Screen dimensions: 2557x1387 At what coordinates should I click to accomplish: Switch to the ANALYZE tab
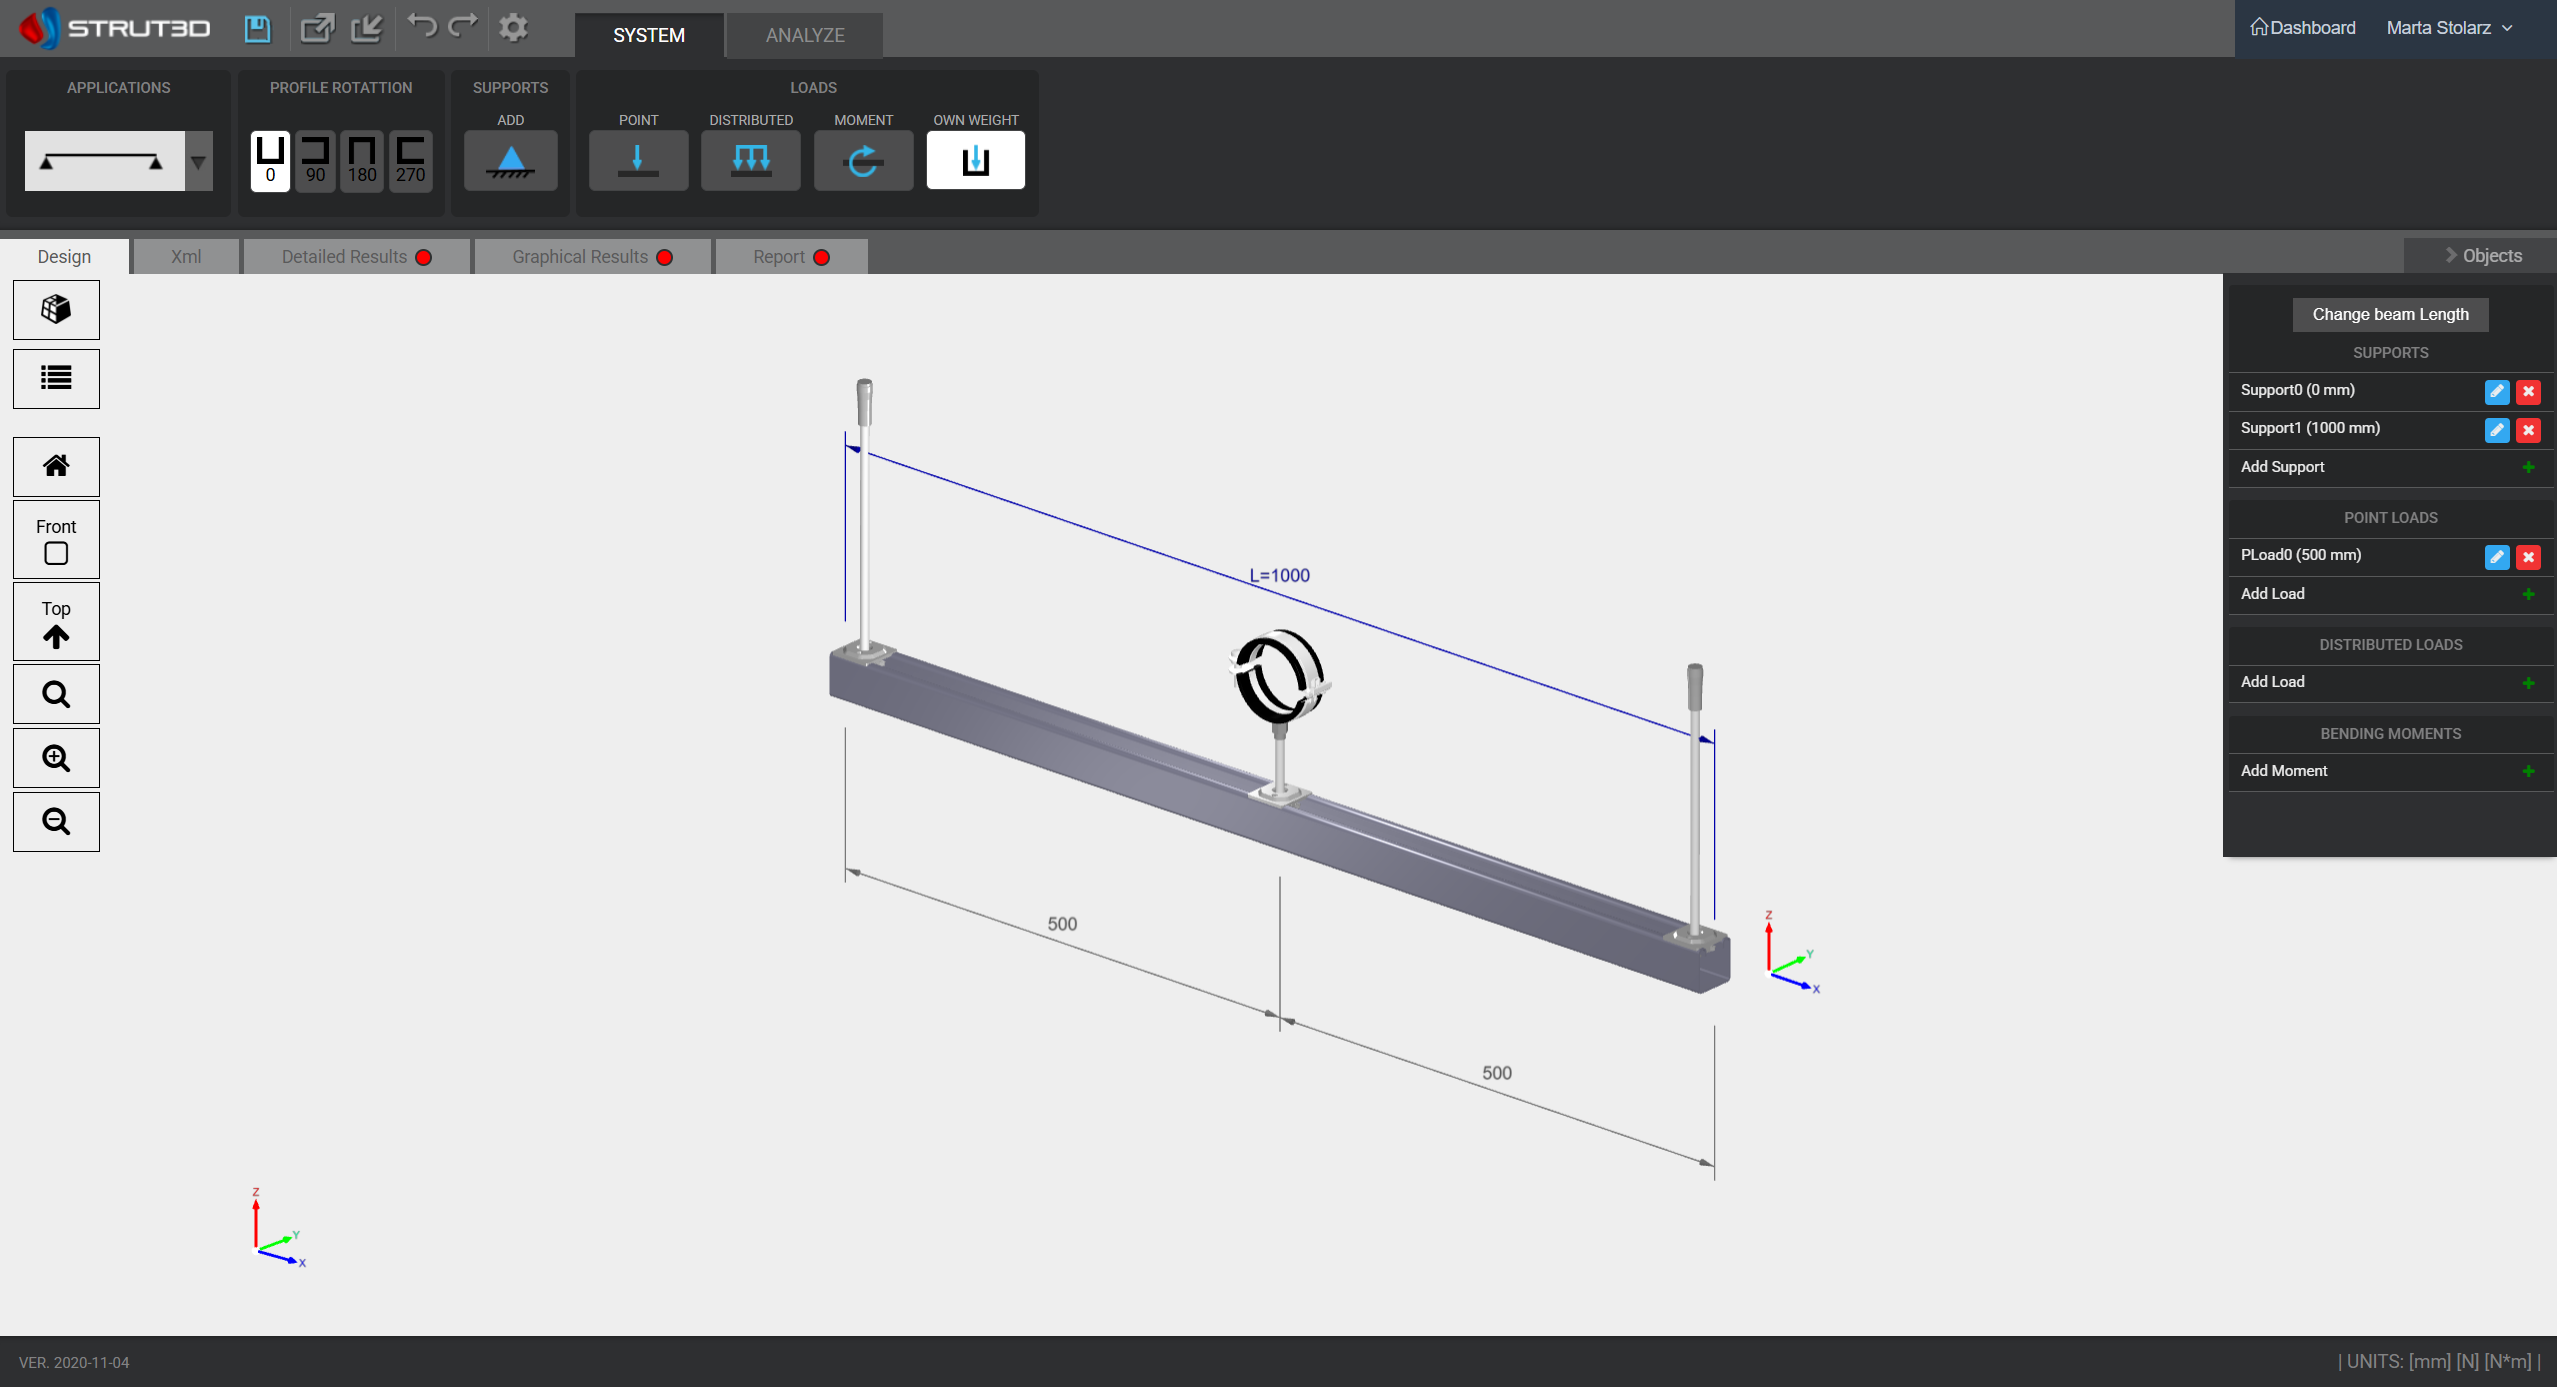(803, 35)
